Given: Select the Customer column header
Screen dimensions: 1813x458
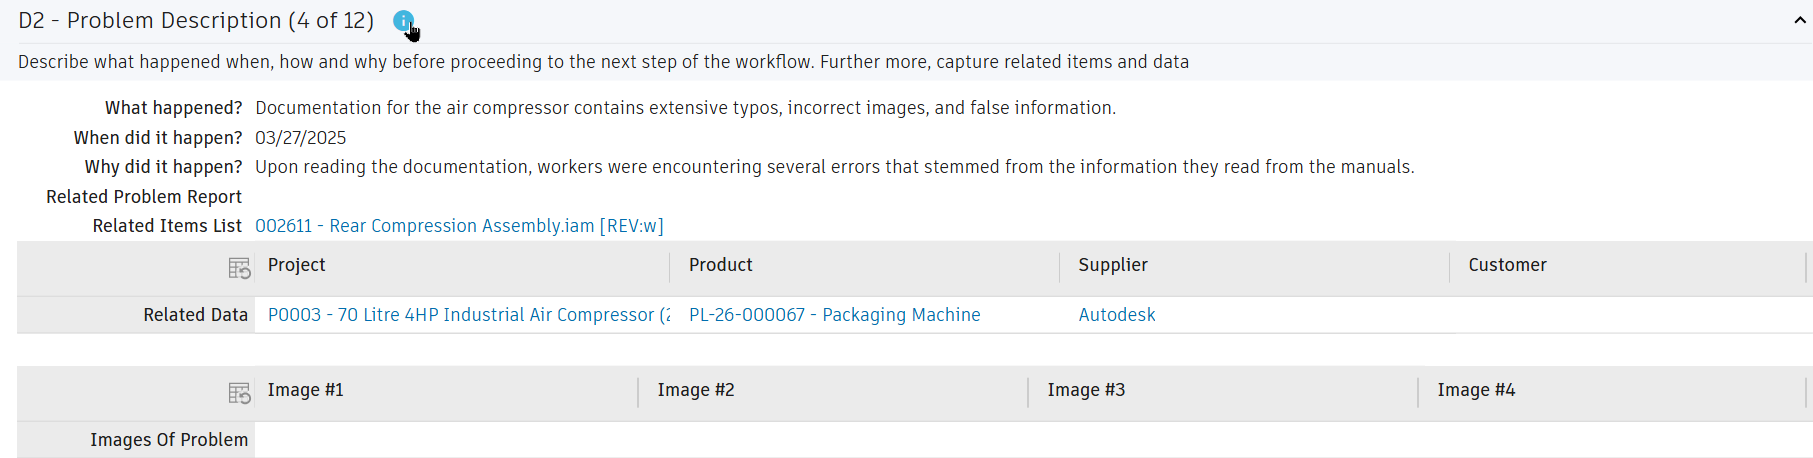Looking at the screenshot, I should tap(1506, 265).
